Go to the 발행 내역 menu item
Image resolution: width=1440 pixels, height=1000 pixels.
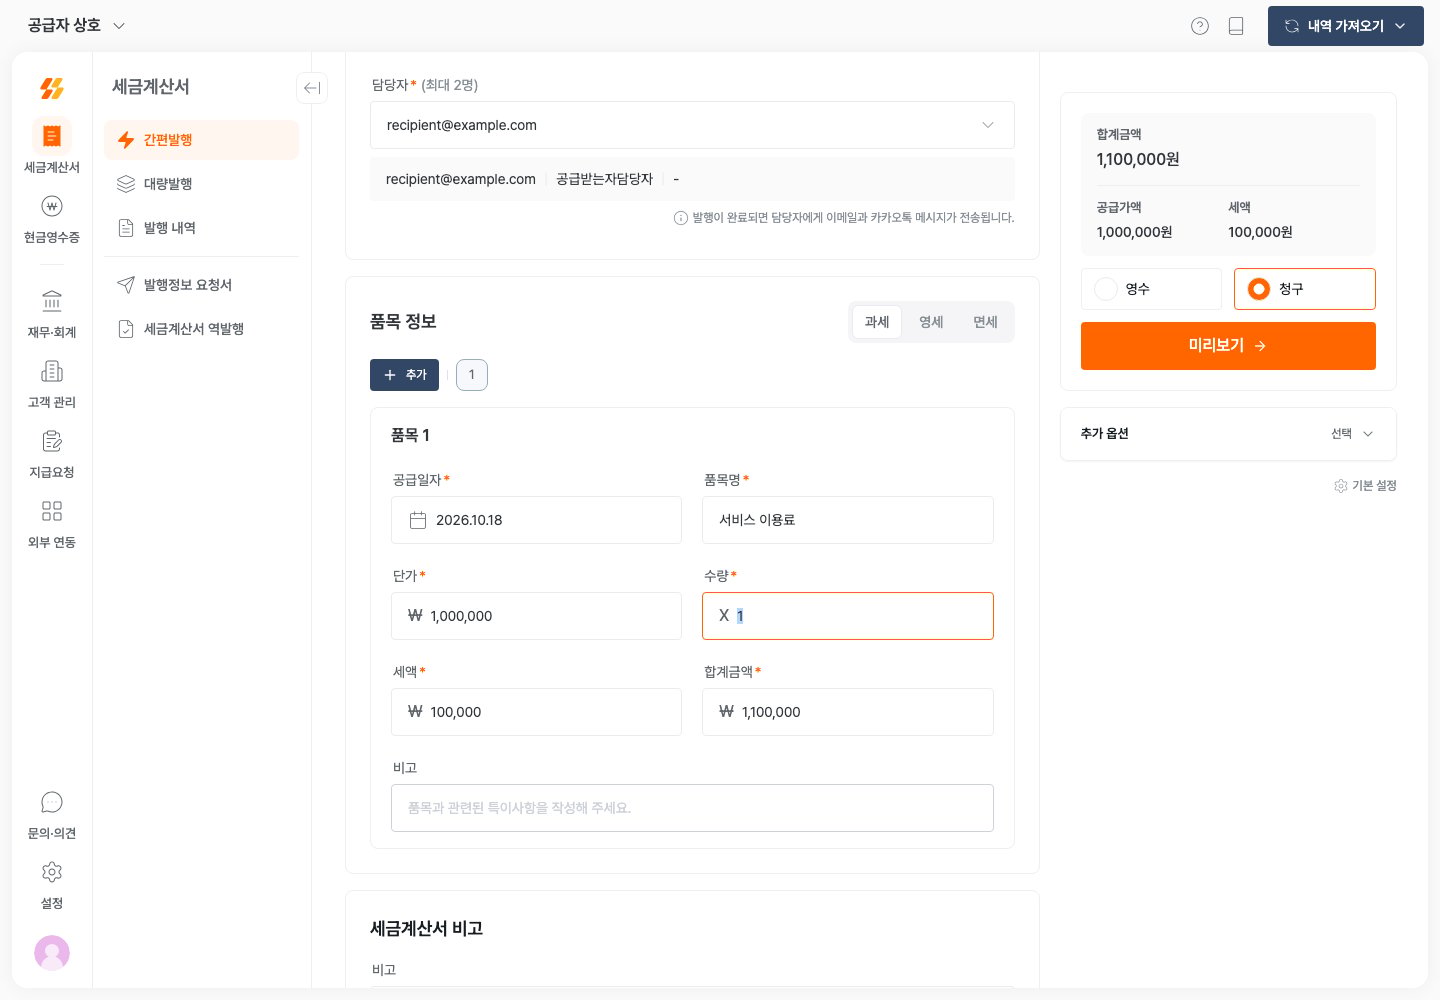(x=201, y=228)
